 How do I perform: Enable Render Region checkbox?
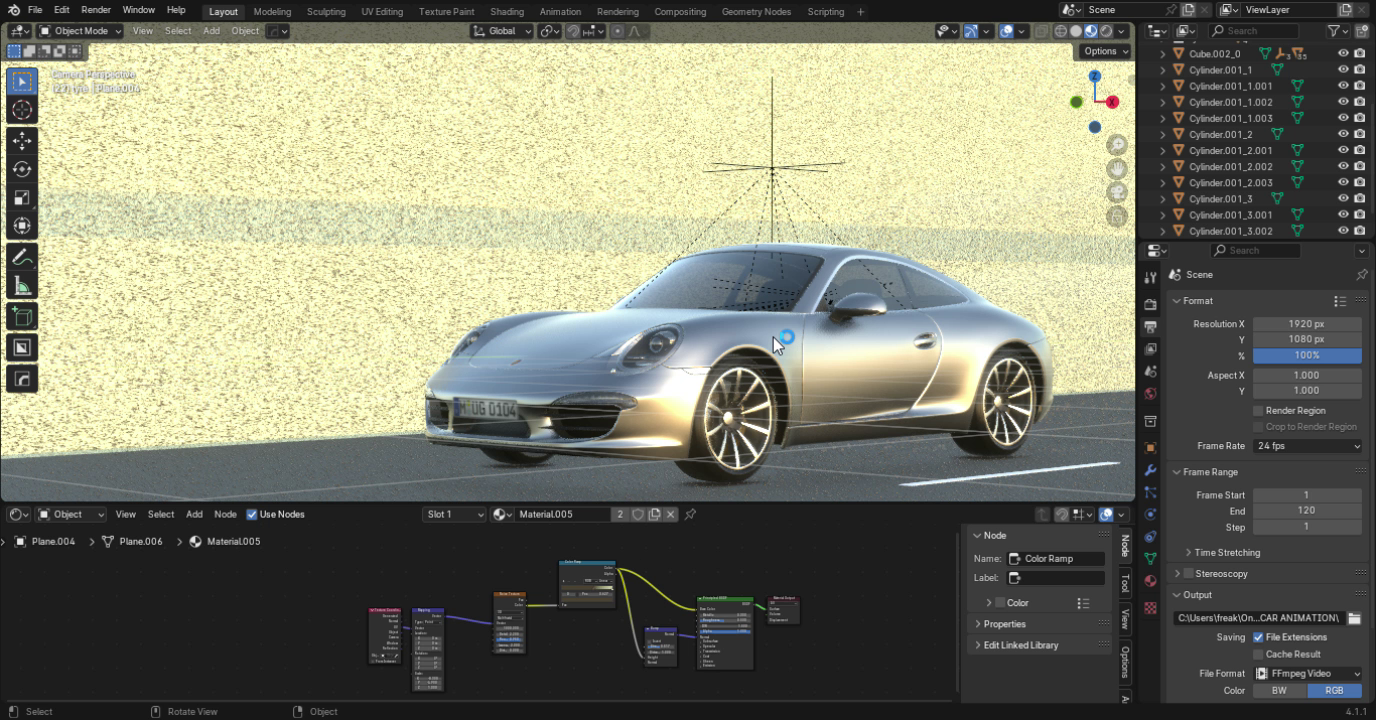(1258, 411)
